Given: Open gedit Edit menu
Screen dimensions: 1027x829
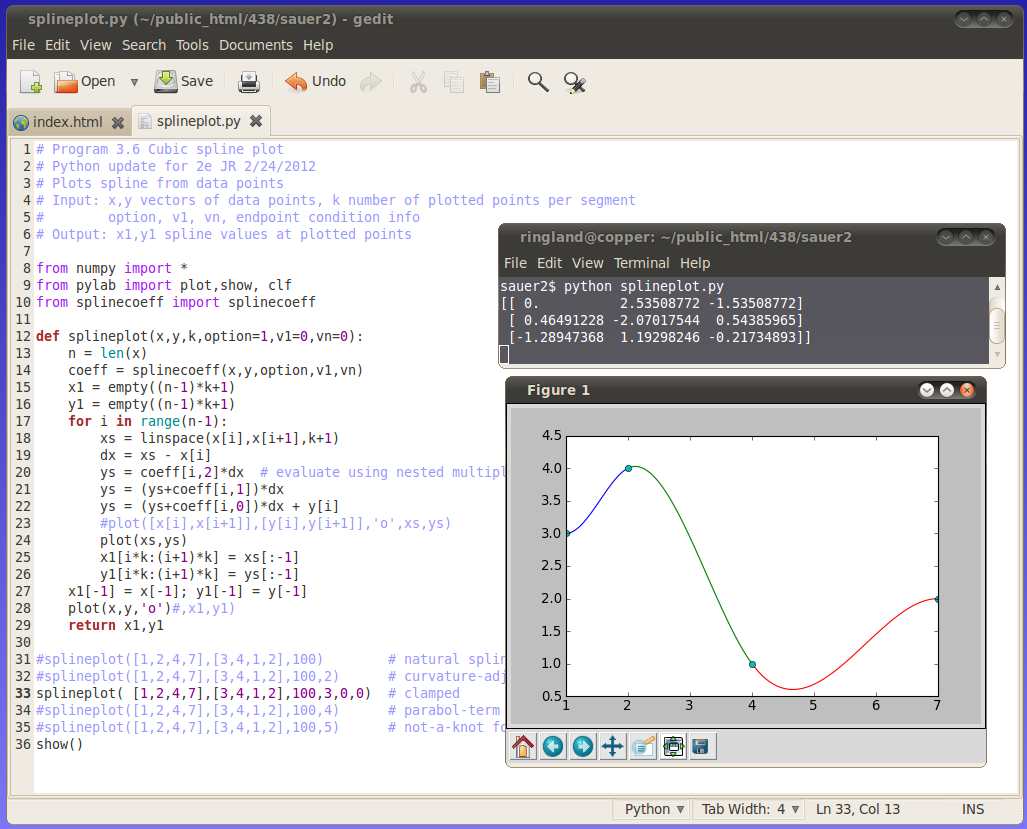Looking at the screenshot, I should [58, 45].
